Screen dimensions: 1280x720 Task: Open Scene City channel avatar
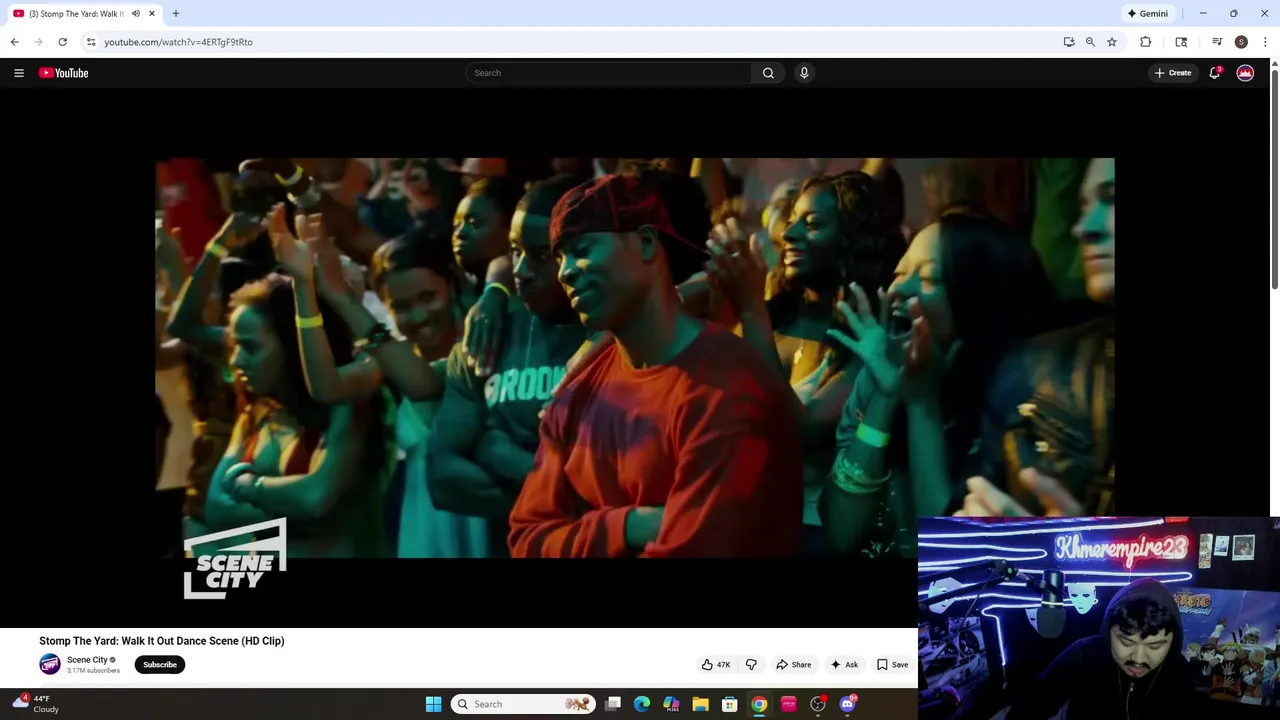(49, 664)
